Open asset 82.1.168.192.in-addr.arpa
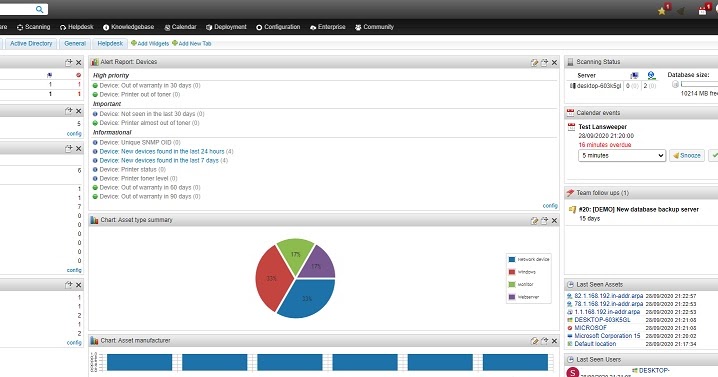 tap(609, 296)
